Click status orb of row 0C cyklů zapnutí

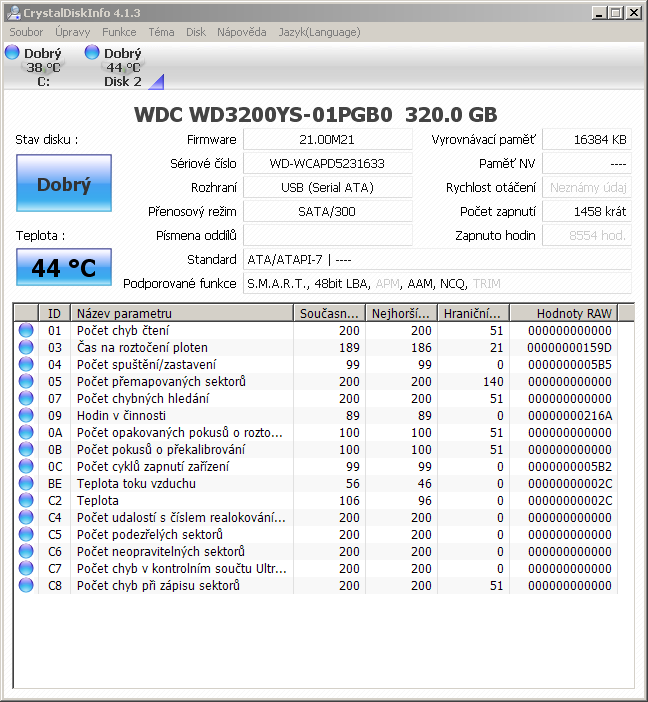[x=26, y=467]
